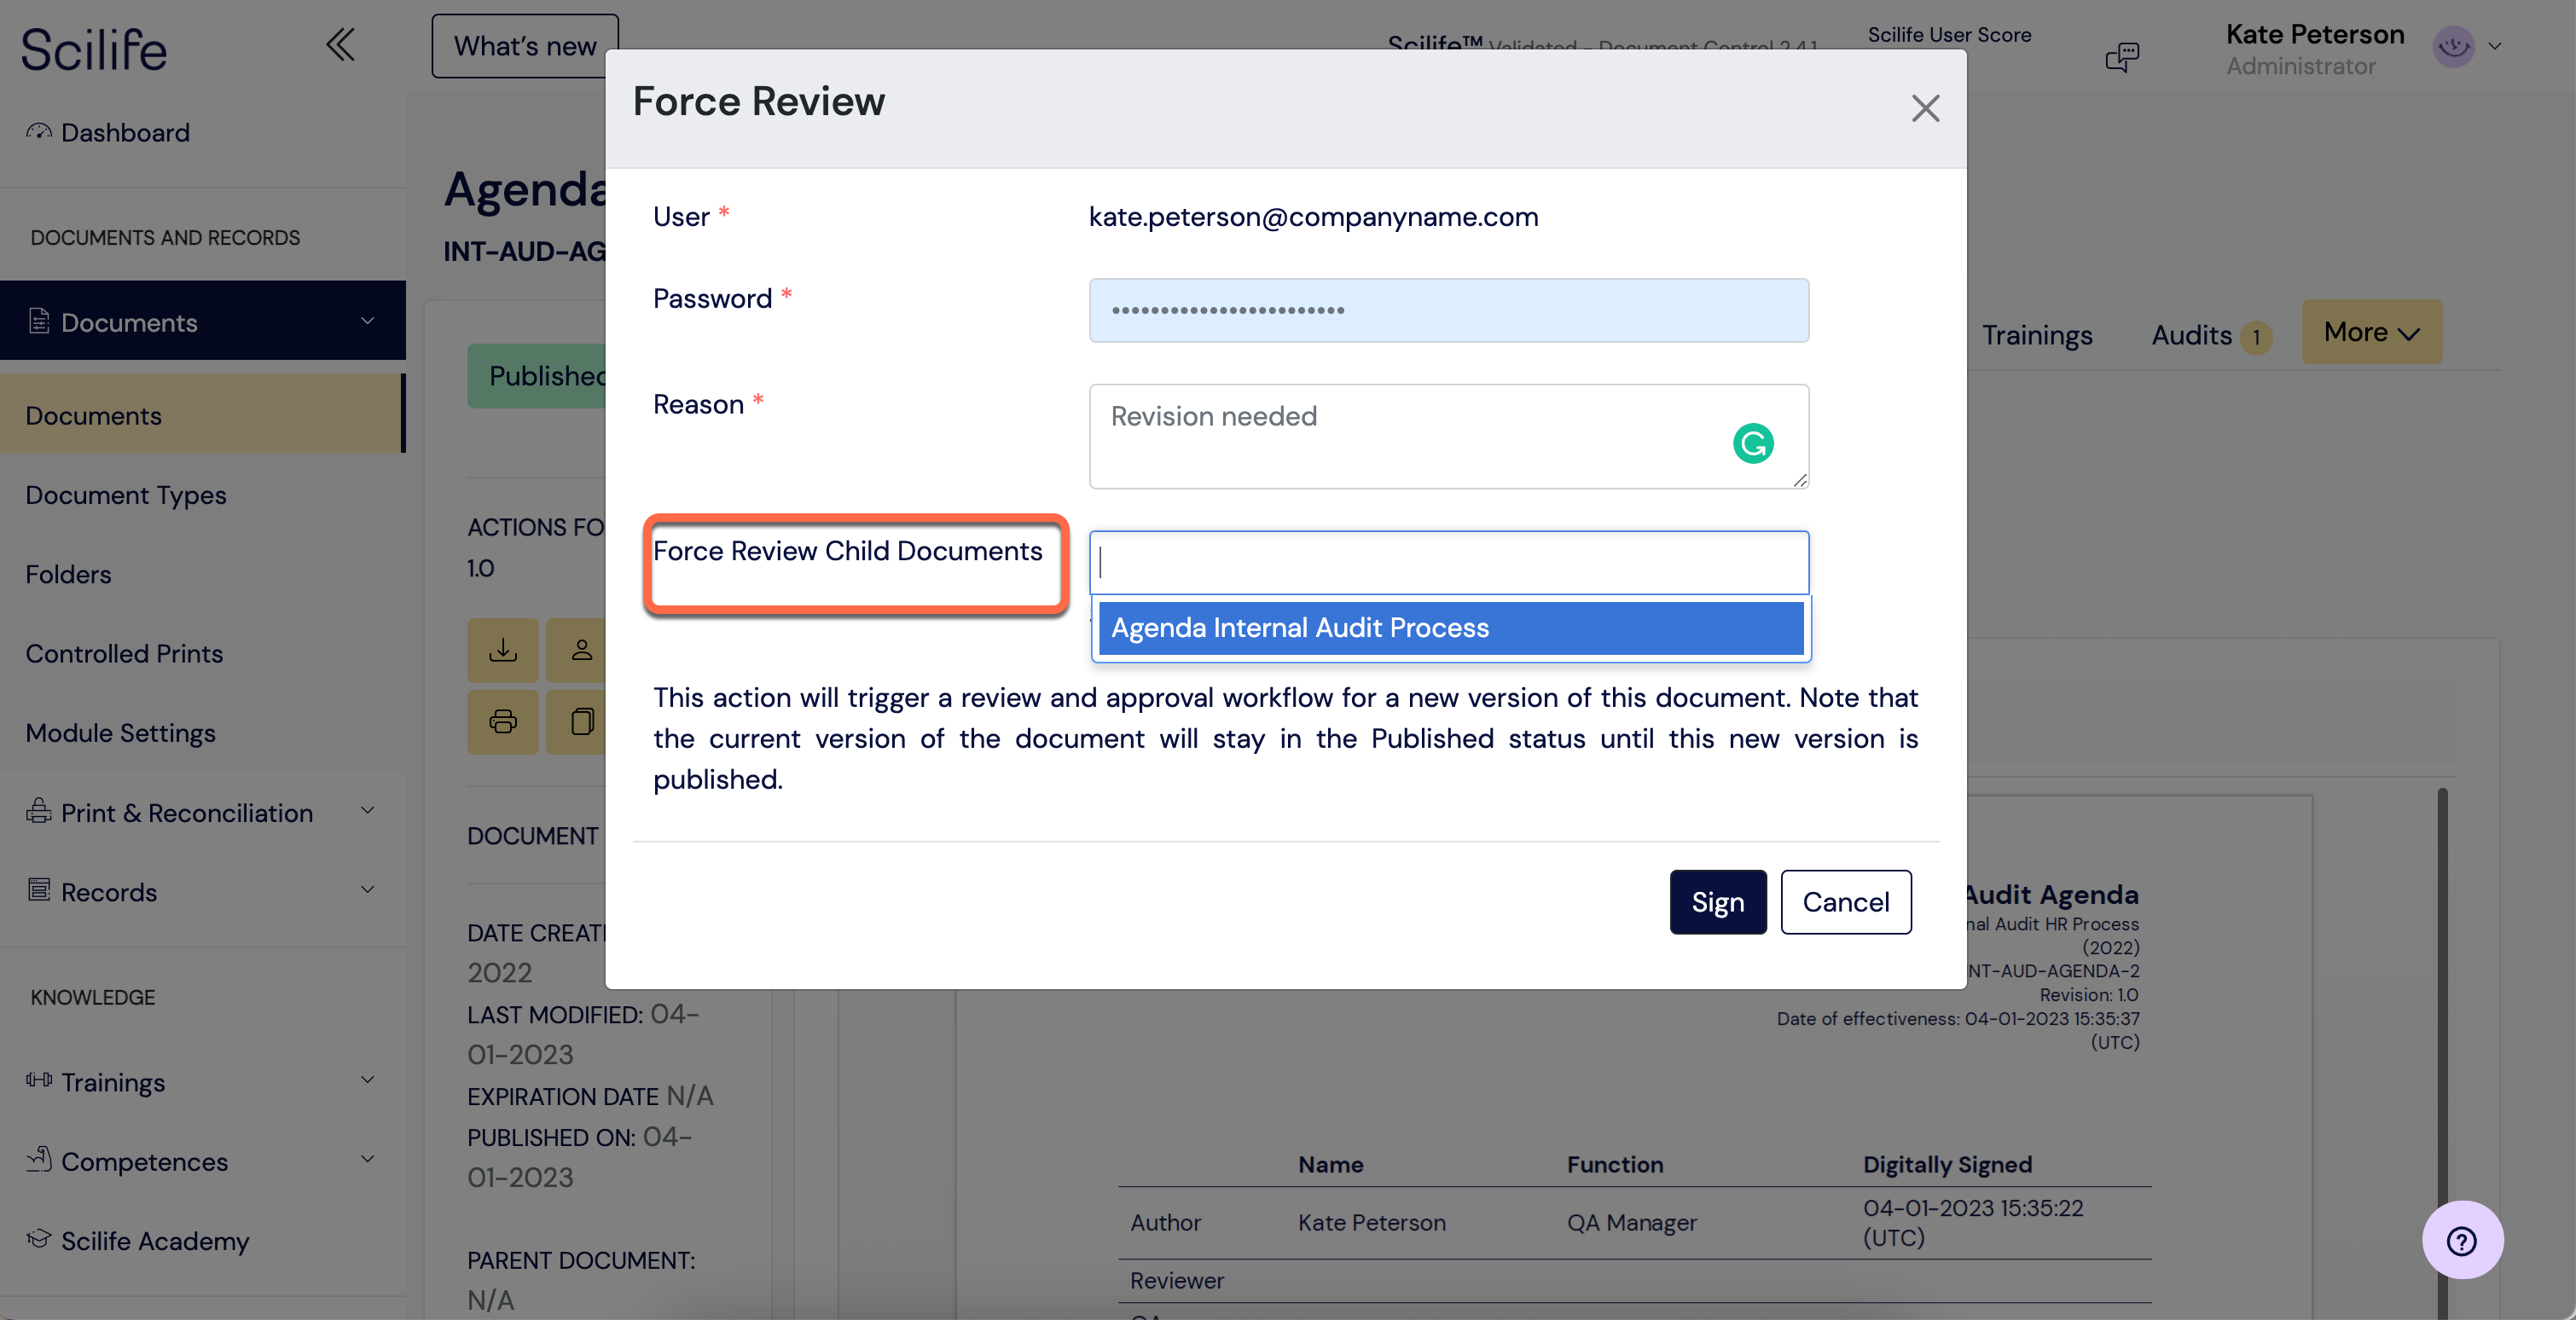Open the Documents submenu item
Image resolution: width=2576 pixels, height=1320 pixels.
[202, 414]
